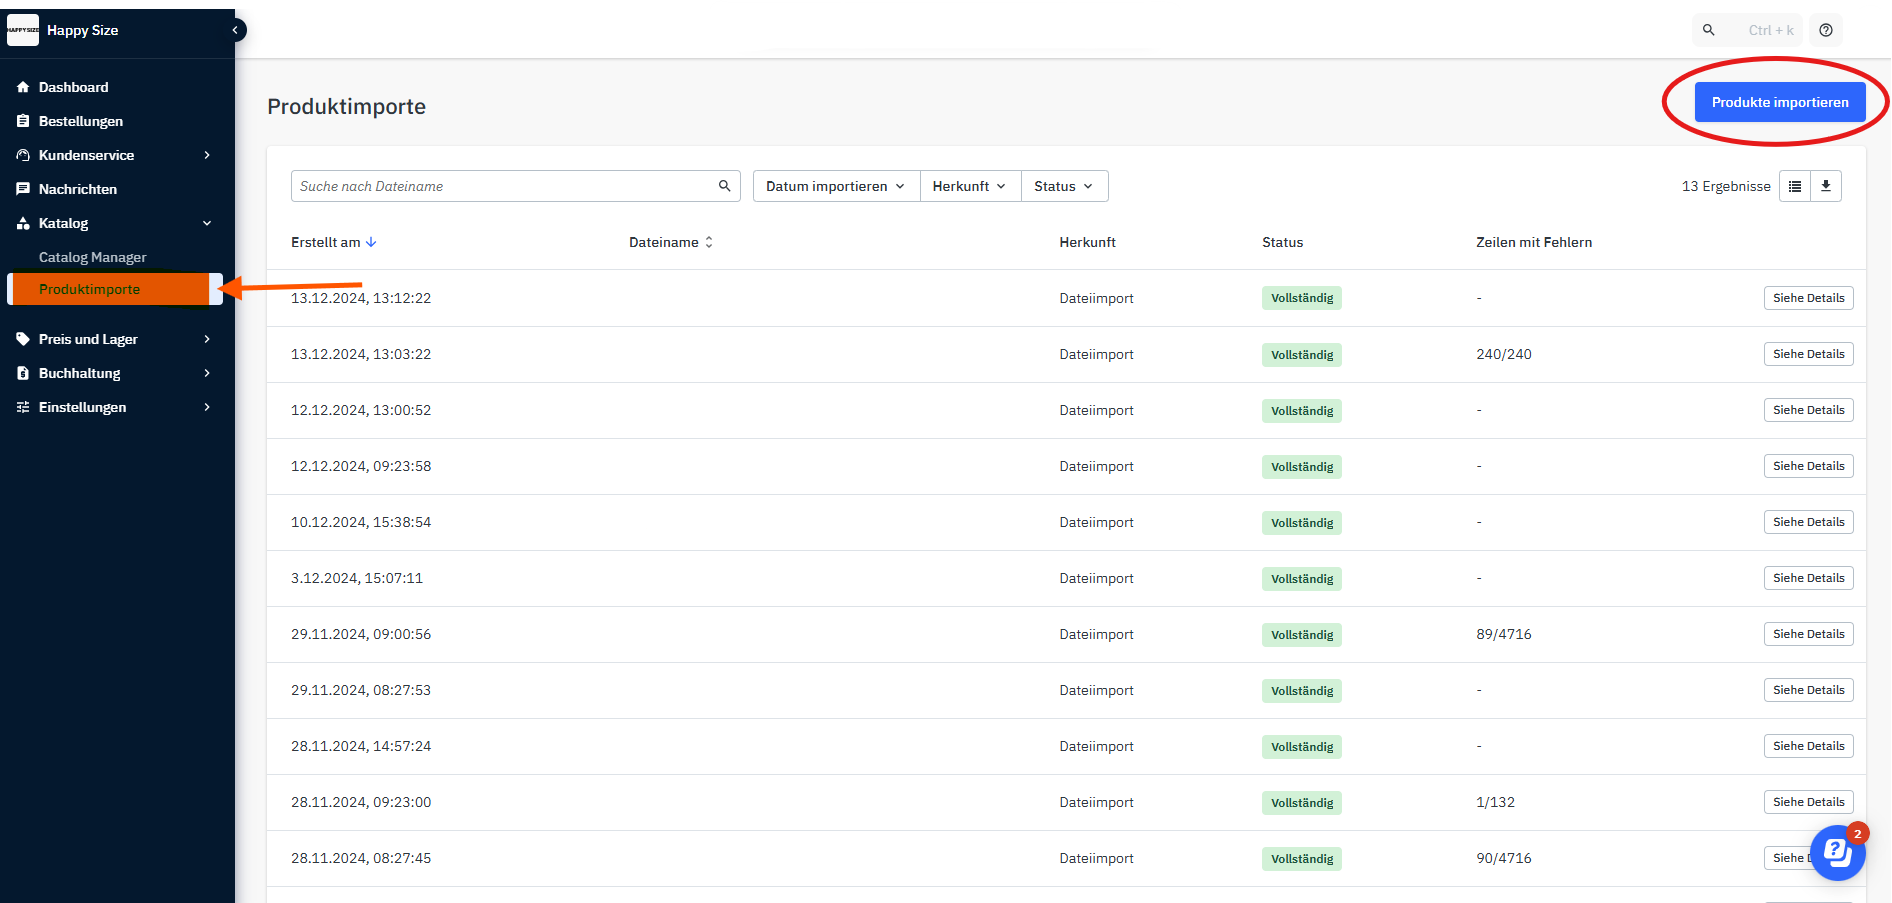Click the top bar search magnifier icon
This screenshot has width=1892, height=903.
point(1709,30)
